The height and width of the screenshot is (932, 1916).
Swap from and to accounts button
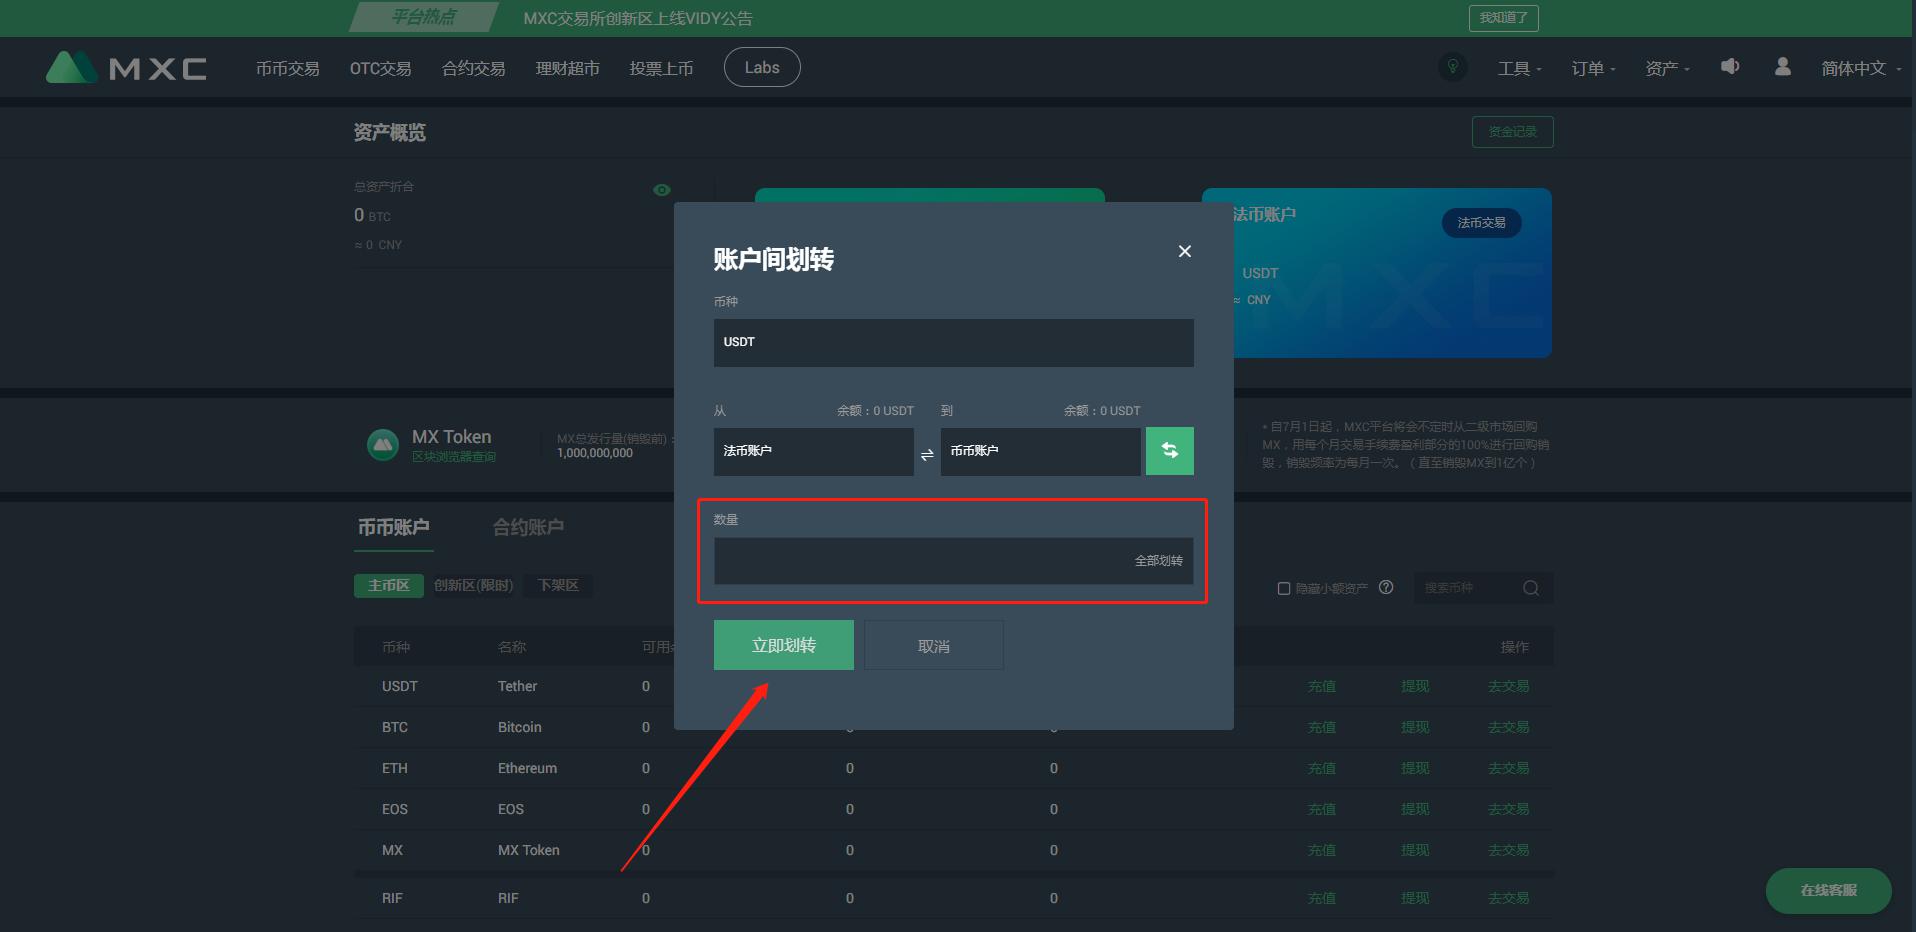[1169, 451]
